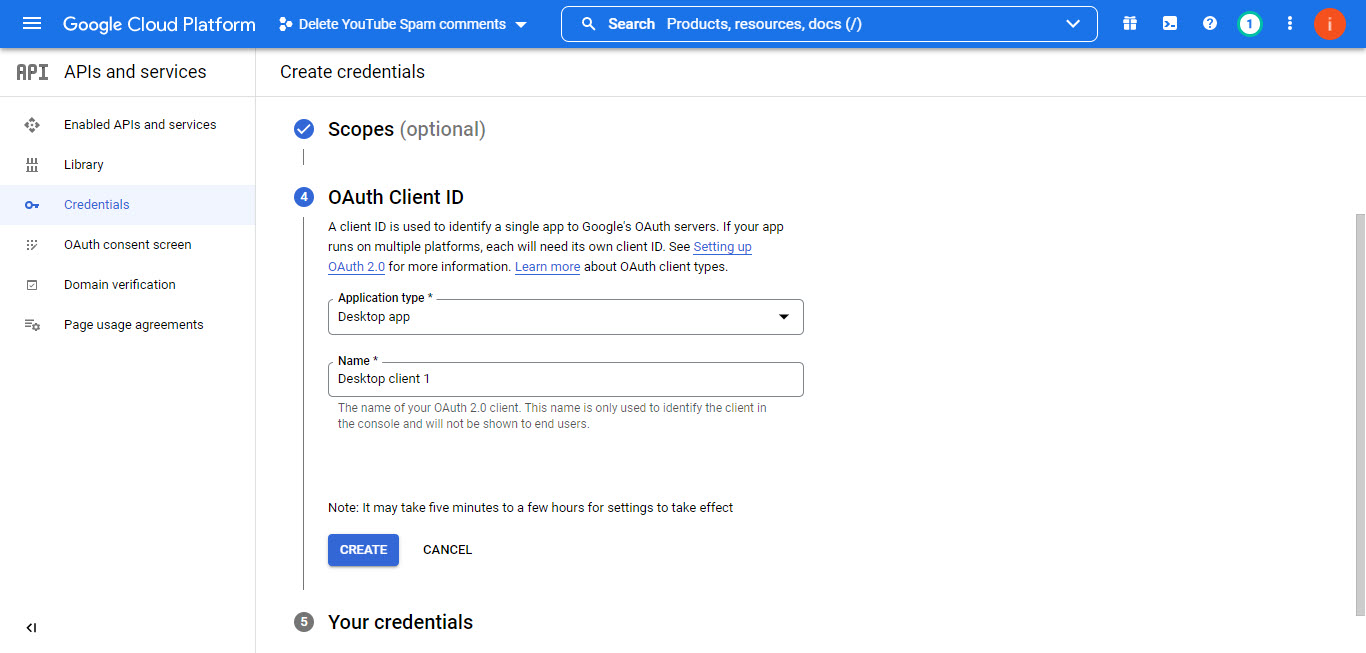Click the Create credentials page heading

point(352,72)
